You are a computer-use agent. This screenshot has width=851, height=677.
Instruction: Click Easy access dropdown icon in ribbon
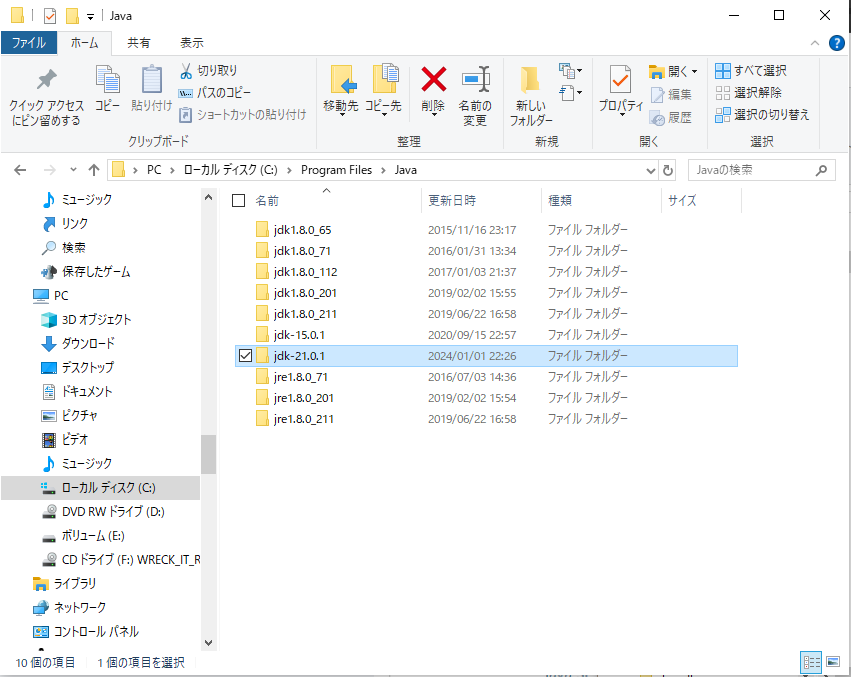[570, 93]
